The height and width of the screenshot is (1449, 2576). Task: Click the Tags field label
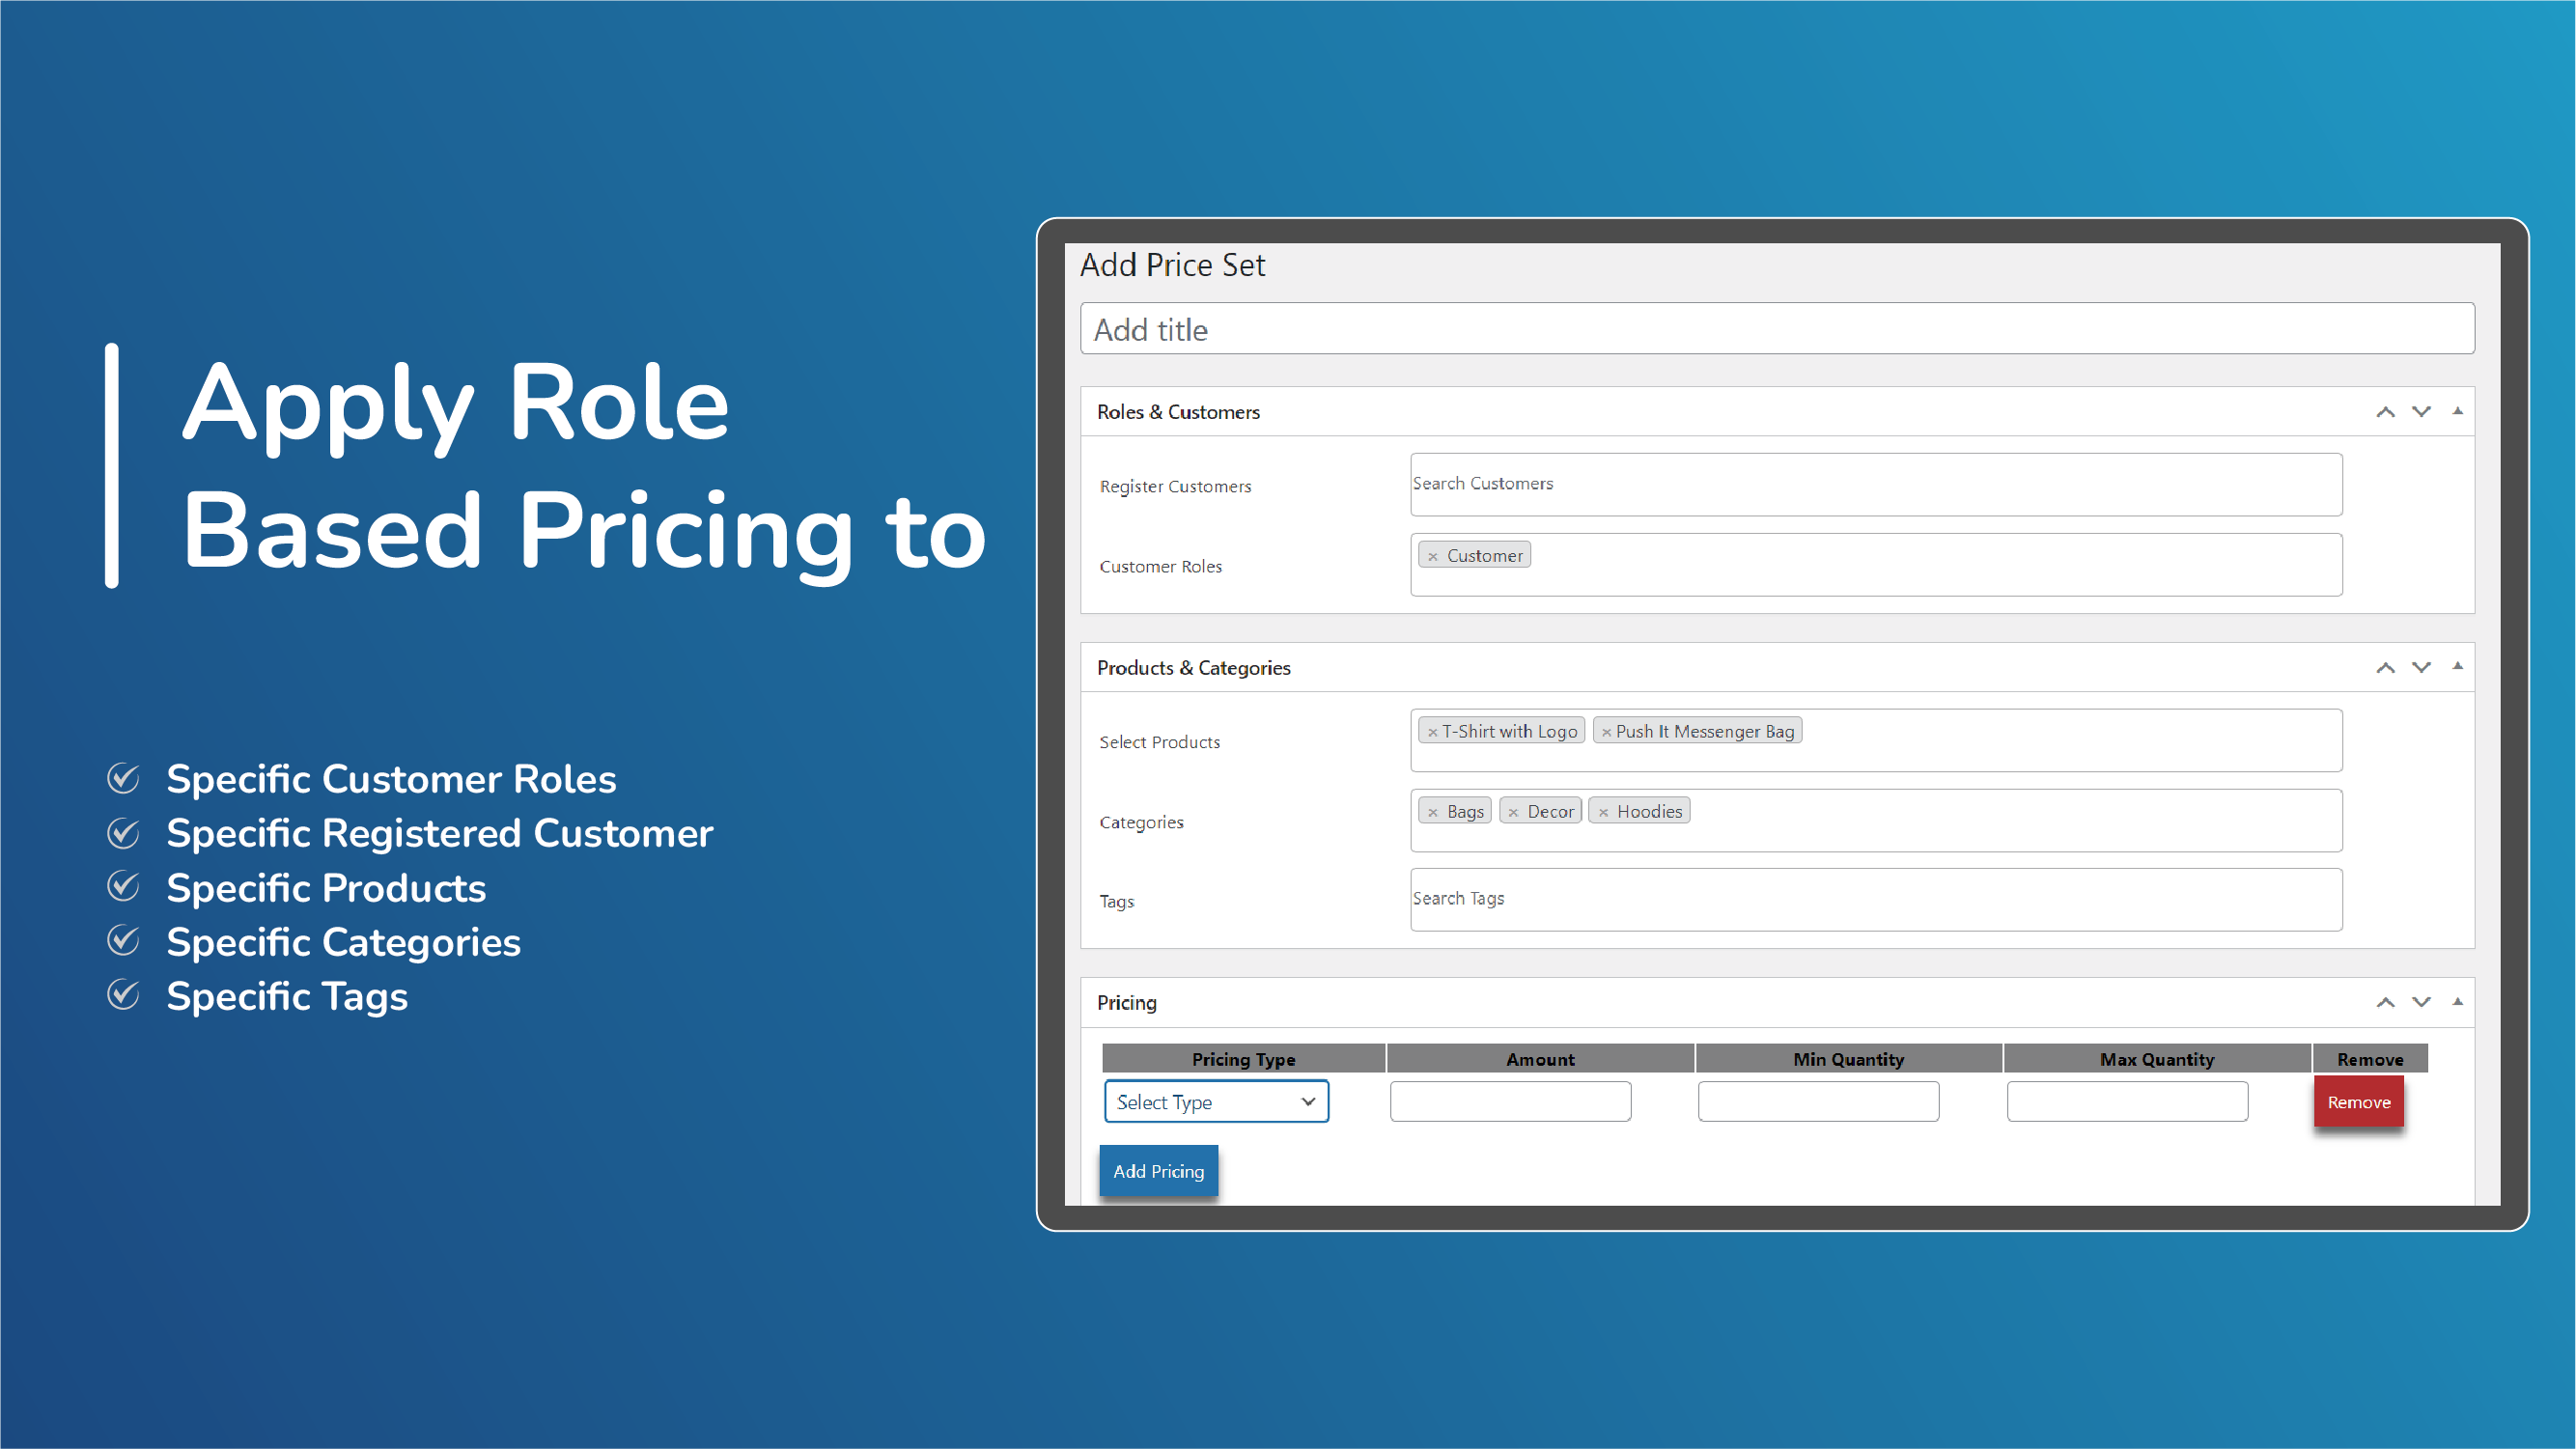[1116, 901]
